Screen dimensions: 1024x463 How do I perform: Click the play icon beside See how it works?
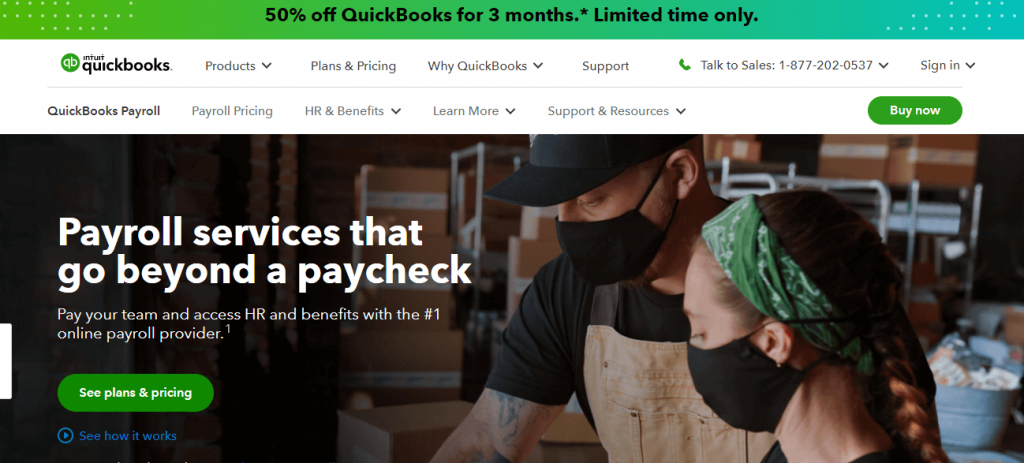pyautogui.click(x=65, y=436)
